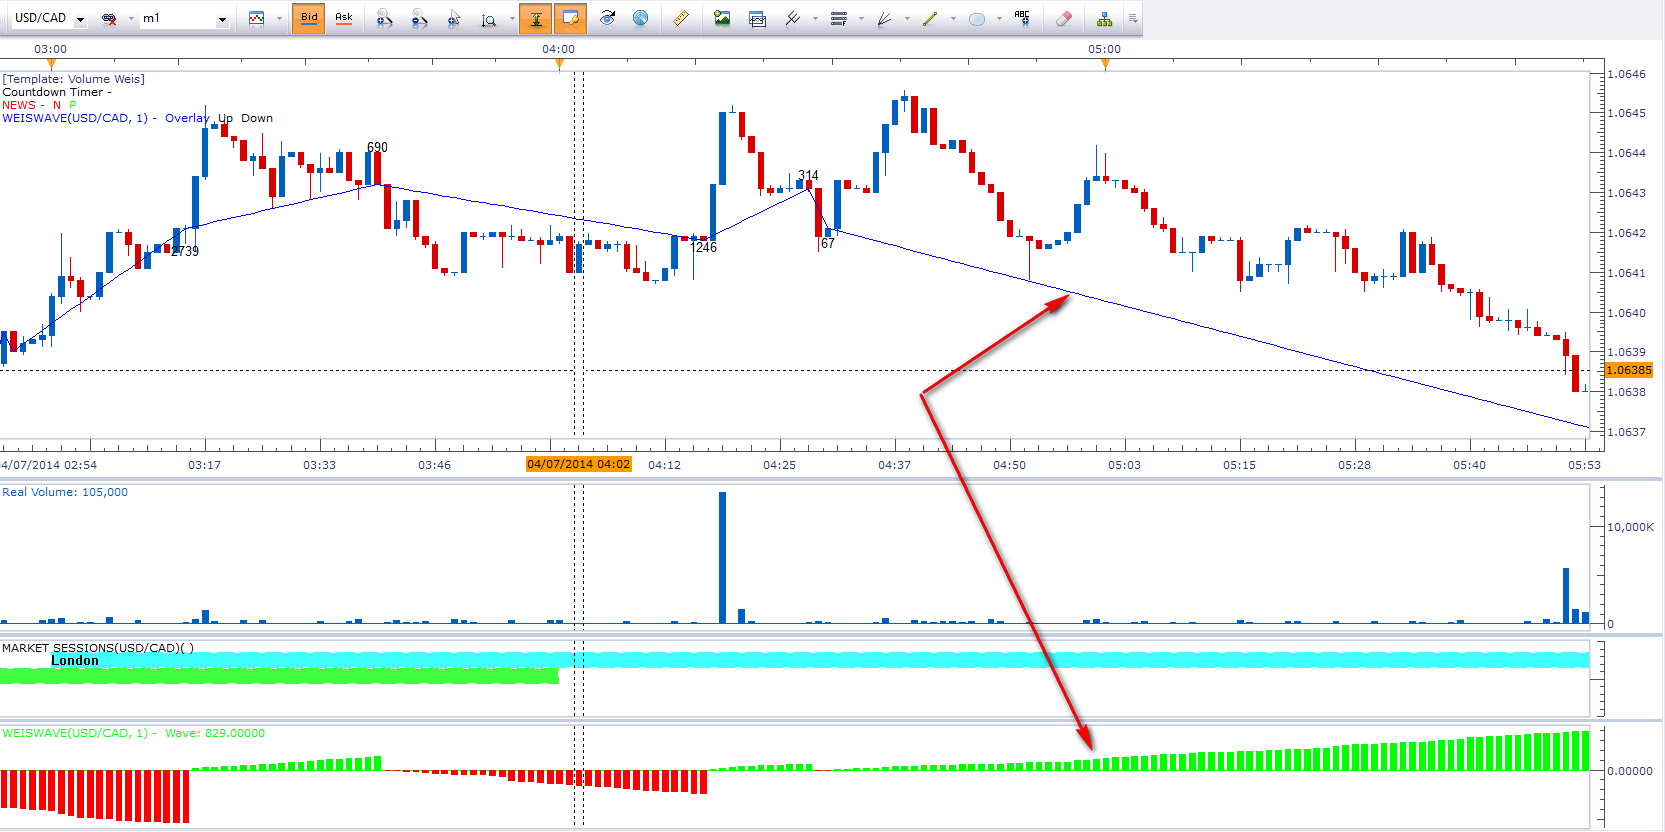The width and height of the screenshot is (1665, 832).
Task: Click the green WEISWAVE Wave: 829 label
Action: click(x=133, y=733)
